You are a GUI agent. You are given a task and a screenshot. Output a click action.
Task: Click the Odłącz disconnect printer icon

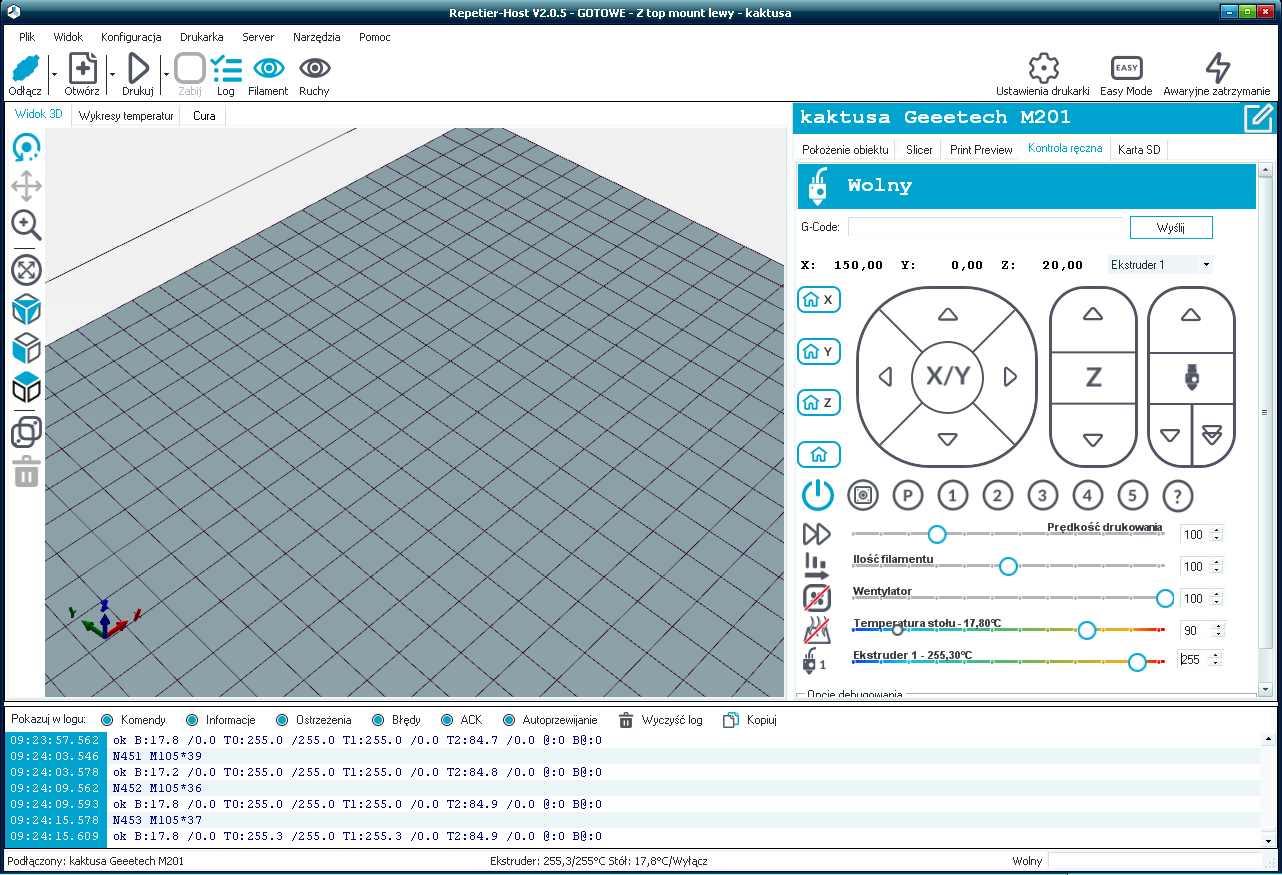pos(25,69)
